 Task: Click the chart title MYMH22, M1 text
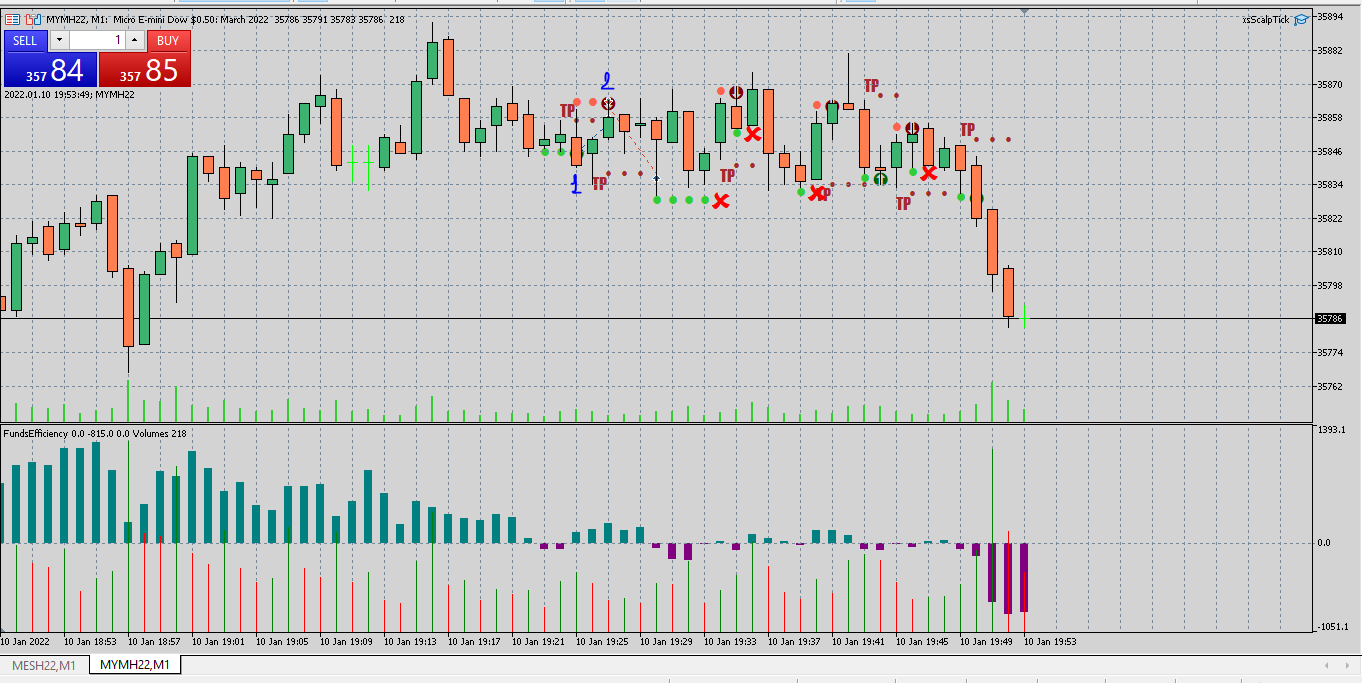point(78,19)
